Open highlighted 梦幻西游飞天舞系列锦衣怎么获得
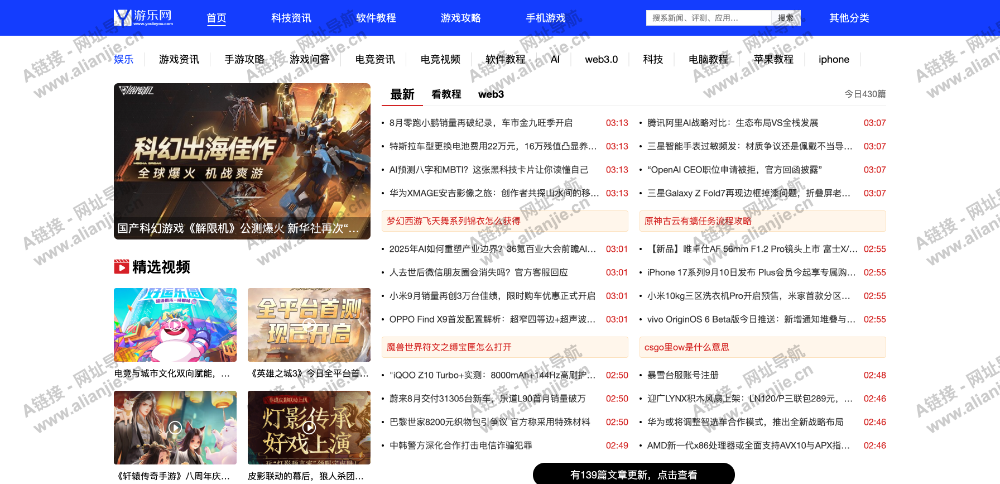This screenshot has width=1000, height=484. tap(505, 221)
